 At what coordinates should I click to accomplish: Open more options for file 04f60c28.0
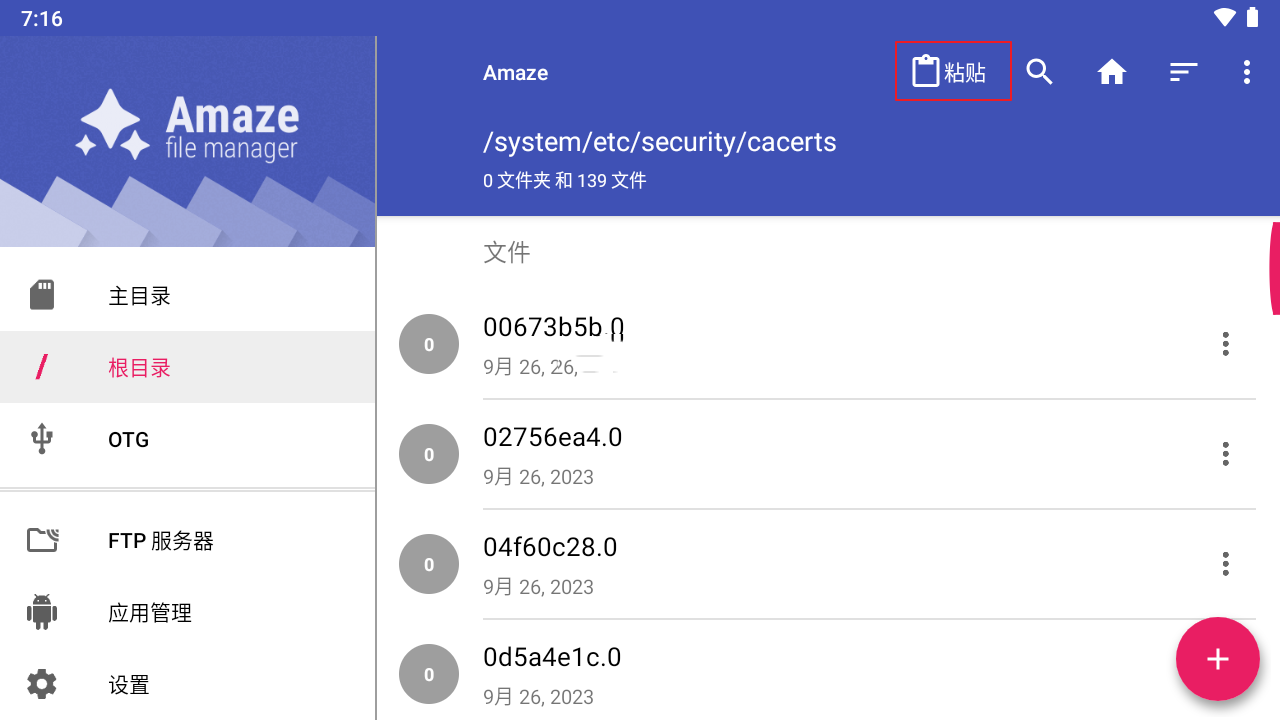tap(1225, 564)
